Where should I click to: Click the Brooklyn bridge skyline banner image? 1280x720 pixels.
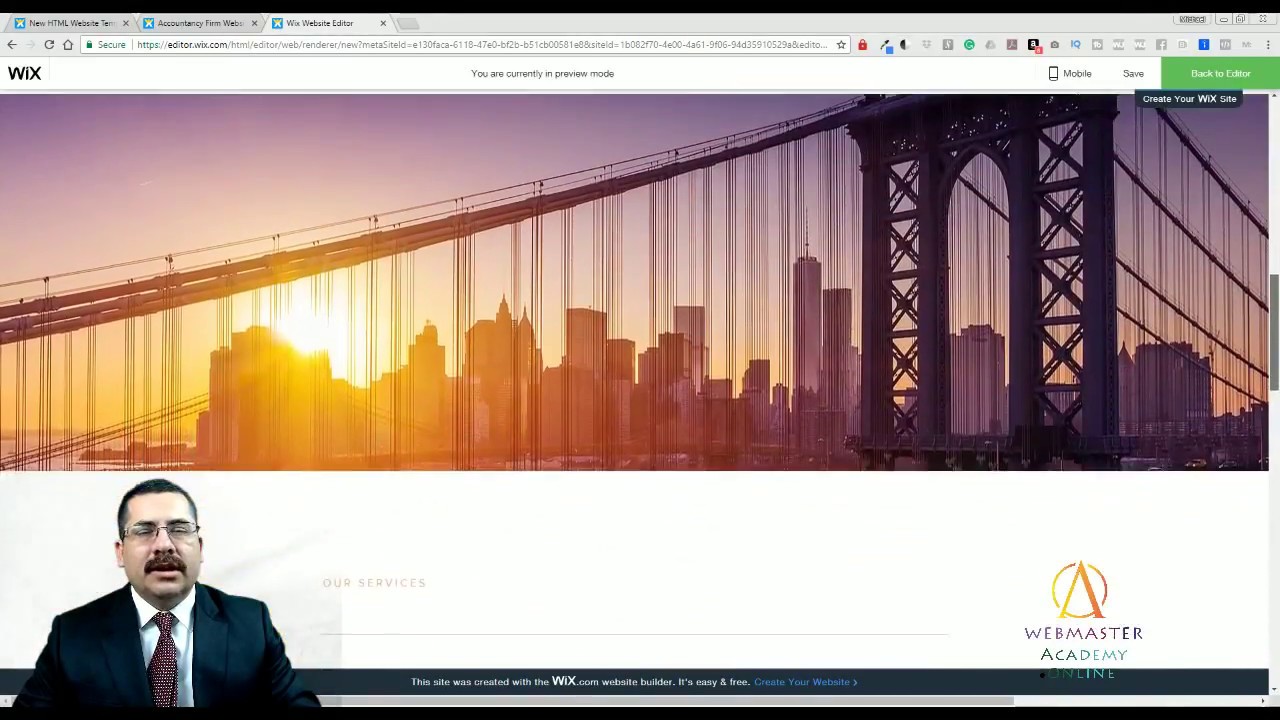click(634, 282)
